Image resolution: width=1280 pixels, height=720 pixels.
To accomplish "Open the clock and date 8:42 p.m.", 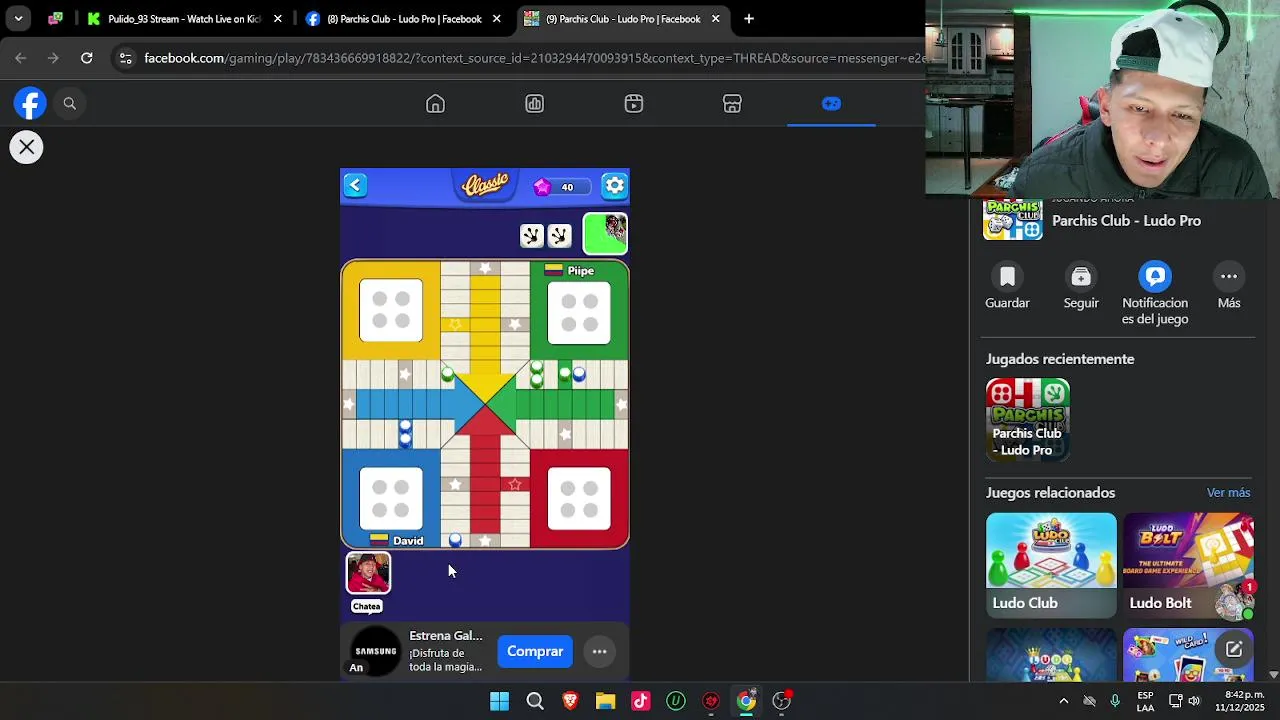I will click(1240, 701).
